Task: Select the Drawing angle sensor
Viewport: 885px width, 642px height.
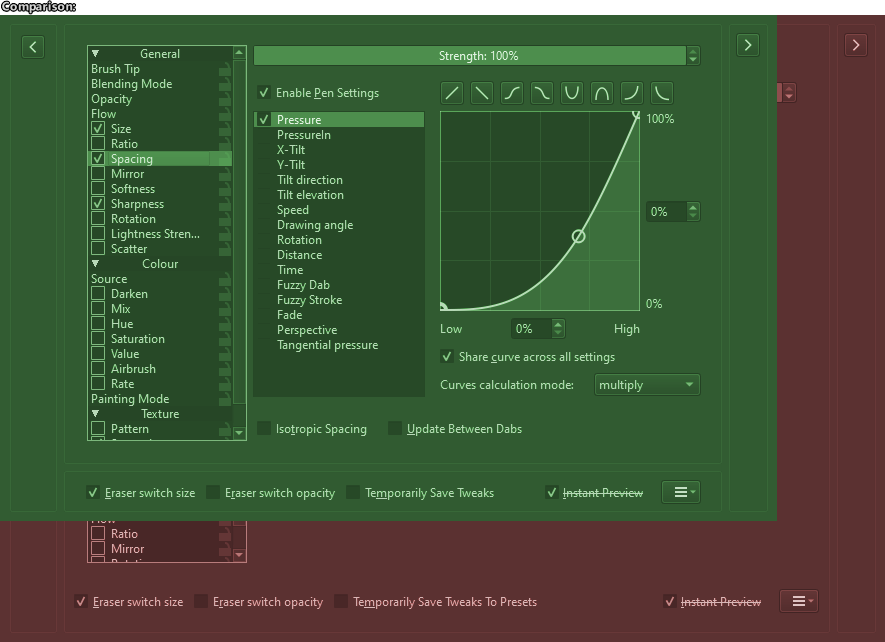Action: tap(339, 225)
